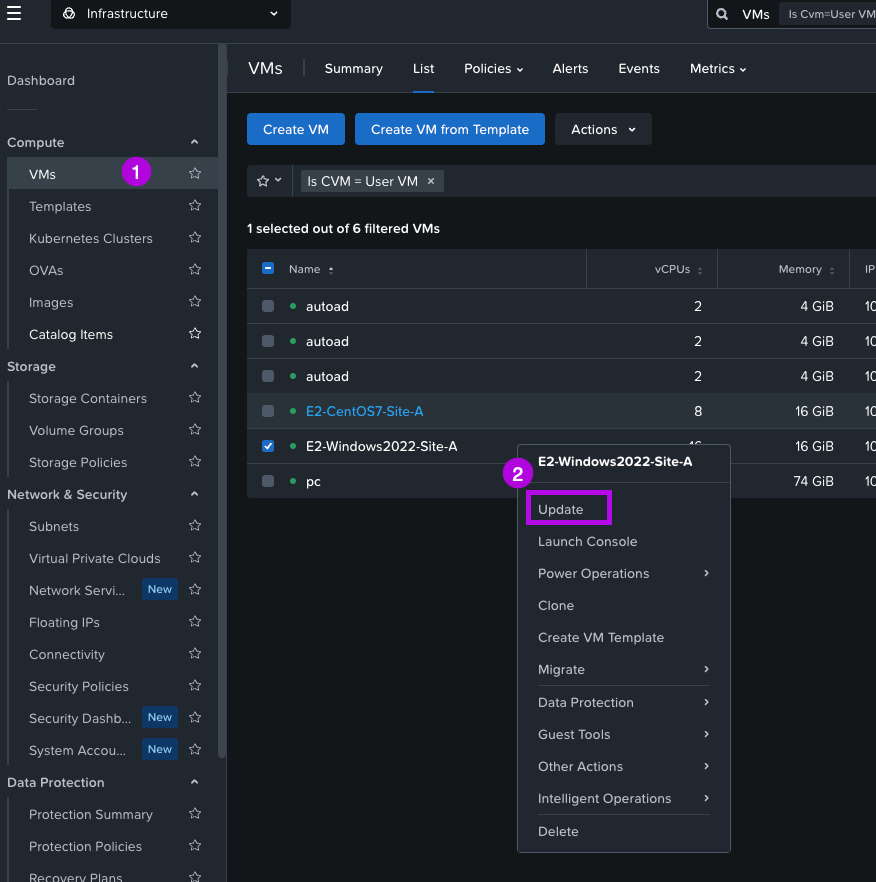Collapse the Network & Security section
The image size is (876, 882).
click(194, 494)
